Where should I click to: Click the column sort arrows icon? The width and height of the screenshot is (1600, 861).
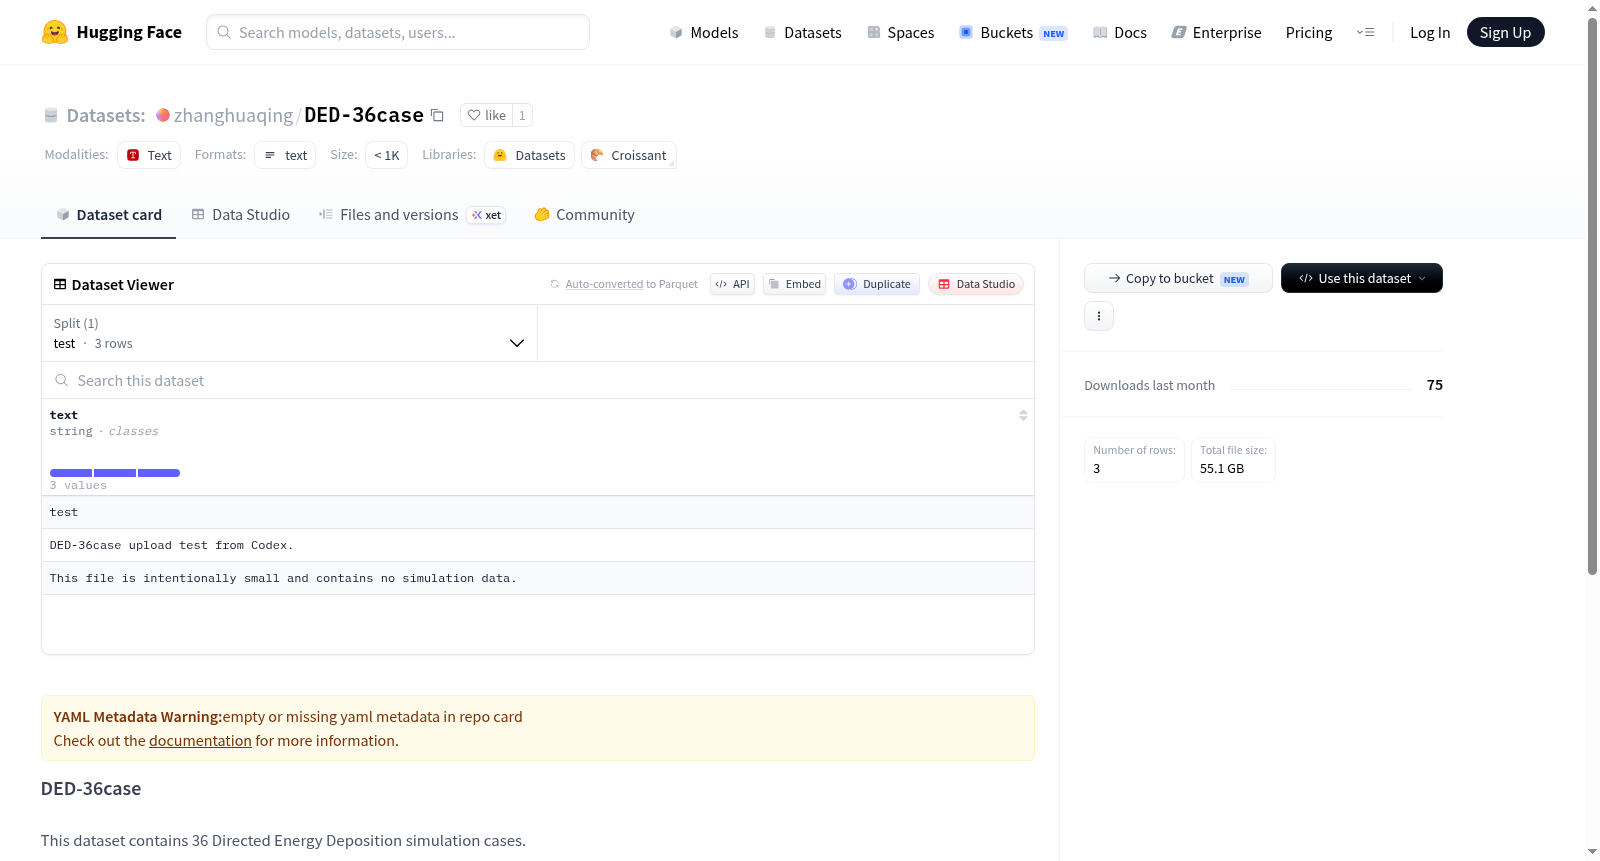click(1023, 415)
